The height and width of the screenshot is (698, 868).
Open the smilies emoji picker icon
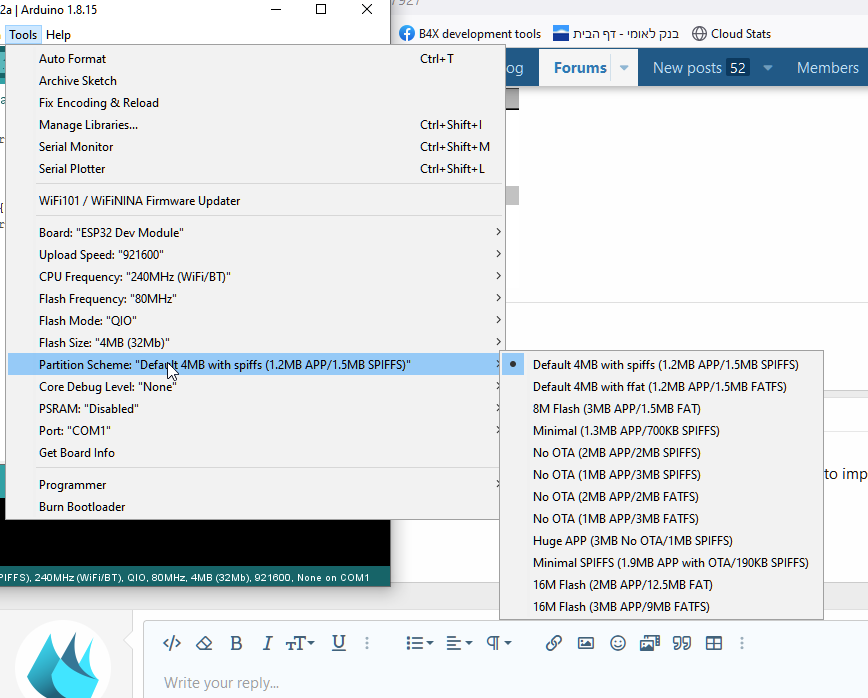click(618, 643)
